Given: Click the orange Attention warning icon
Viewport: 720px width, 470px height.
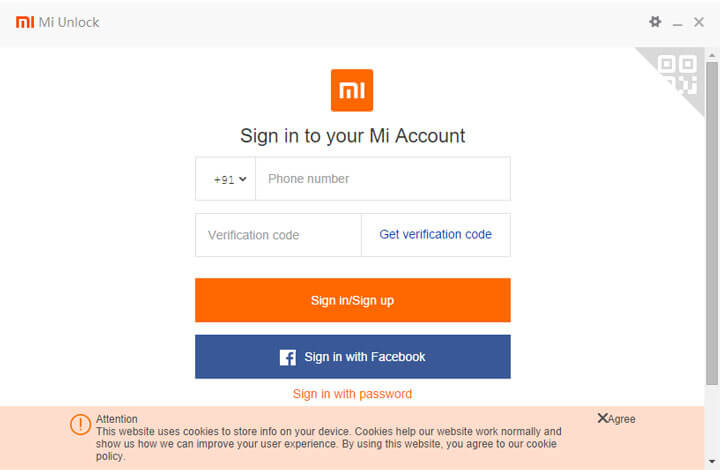Looking at the screenshot, I should click(x=80, y=424).
